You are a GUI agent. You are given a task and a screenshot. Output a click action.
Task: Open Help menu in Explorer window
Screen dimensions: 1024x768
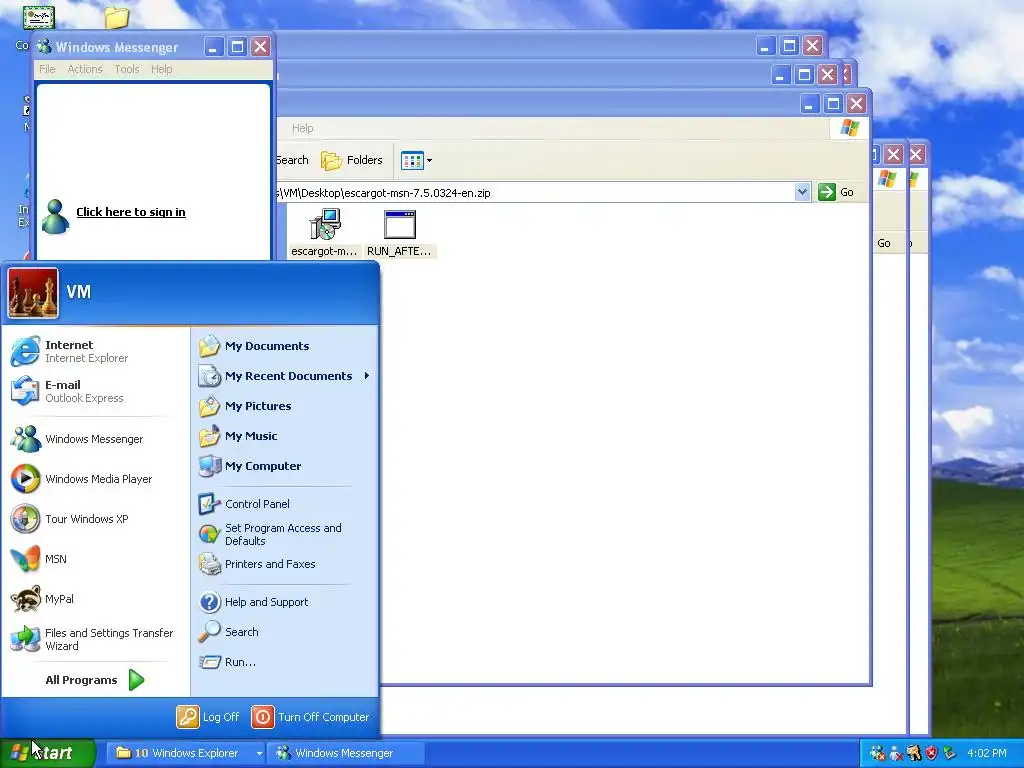point(302,128)
